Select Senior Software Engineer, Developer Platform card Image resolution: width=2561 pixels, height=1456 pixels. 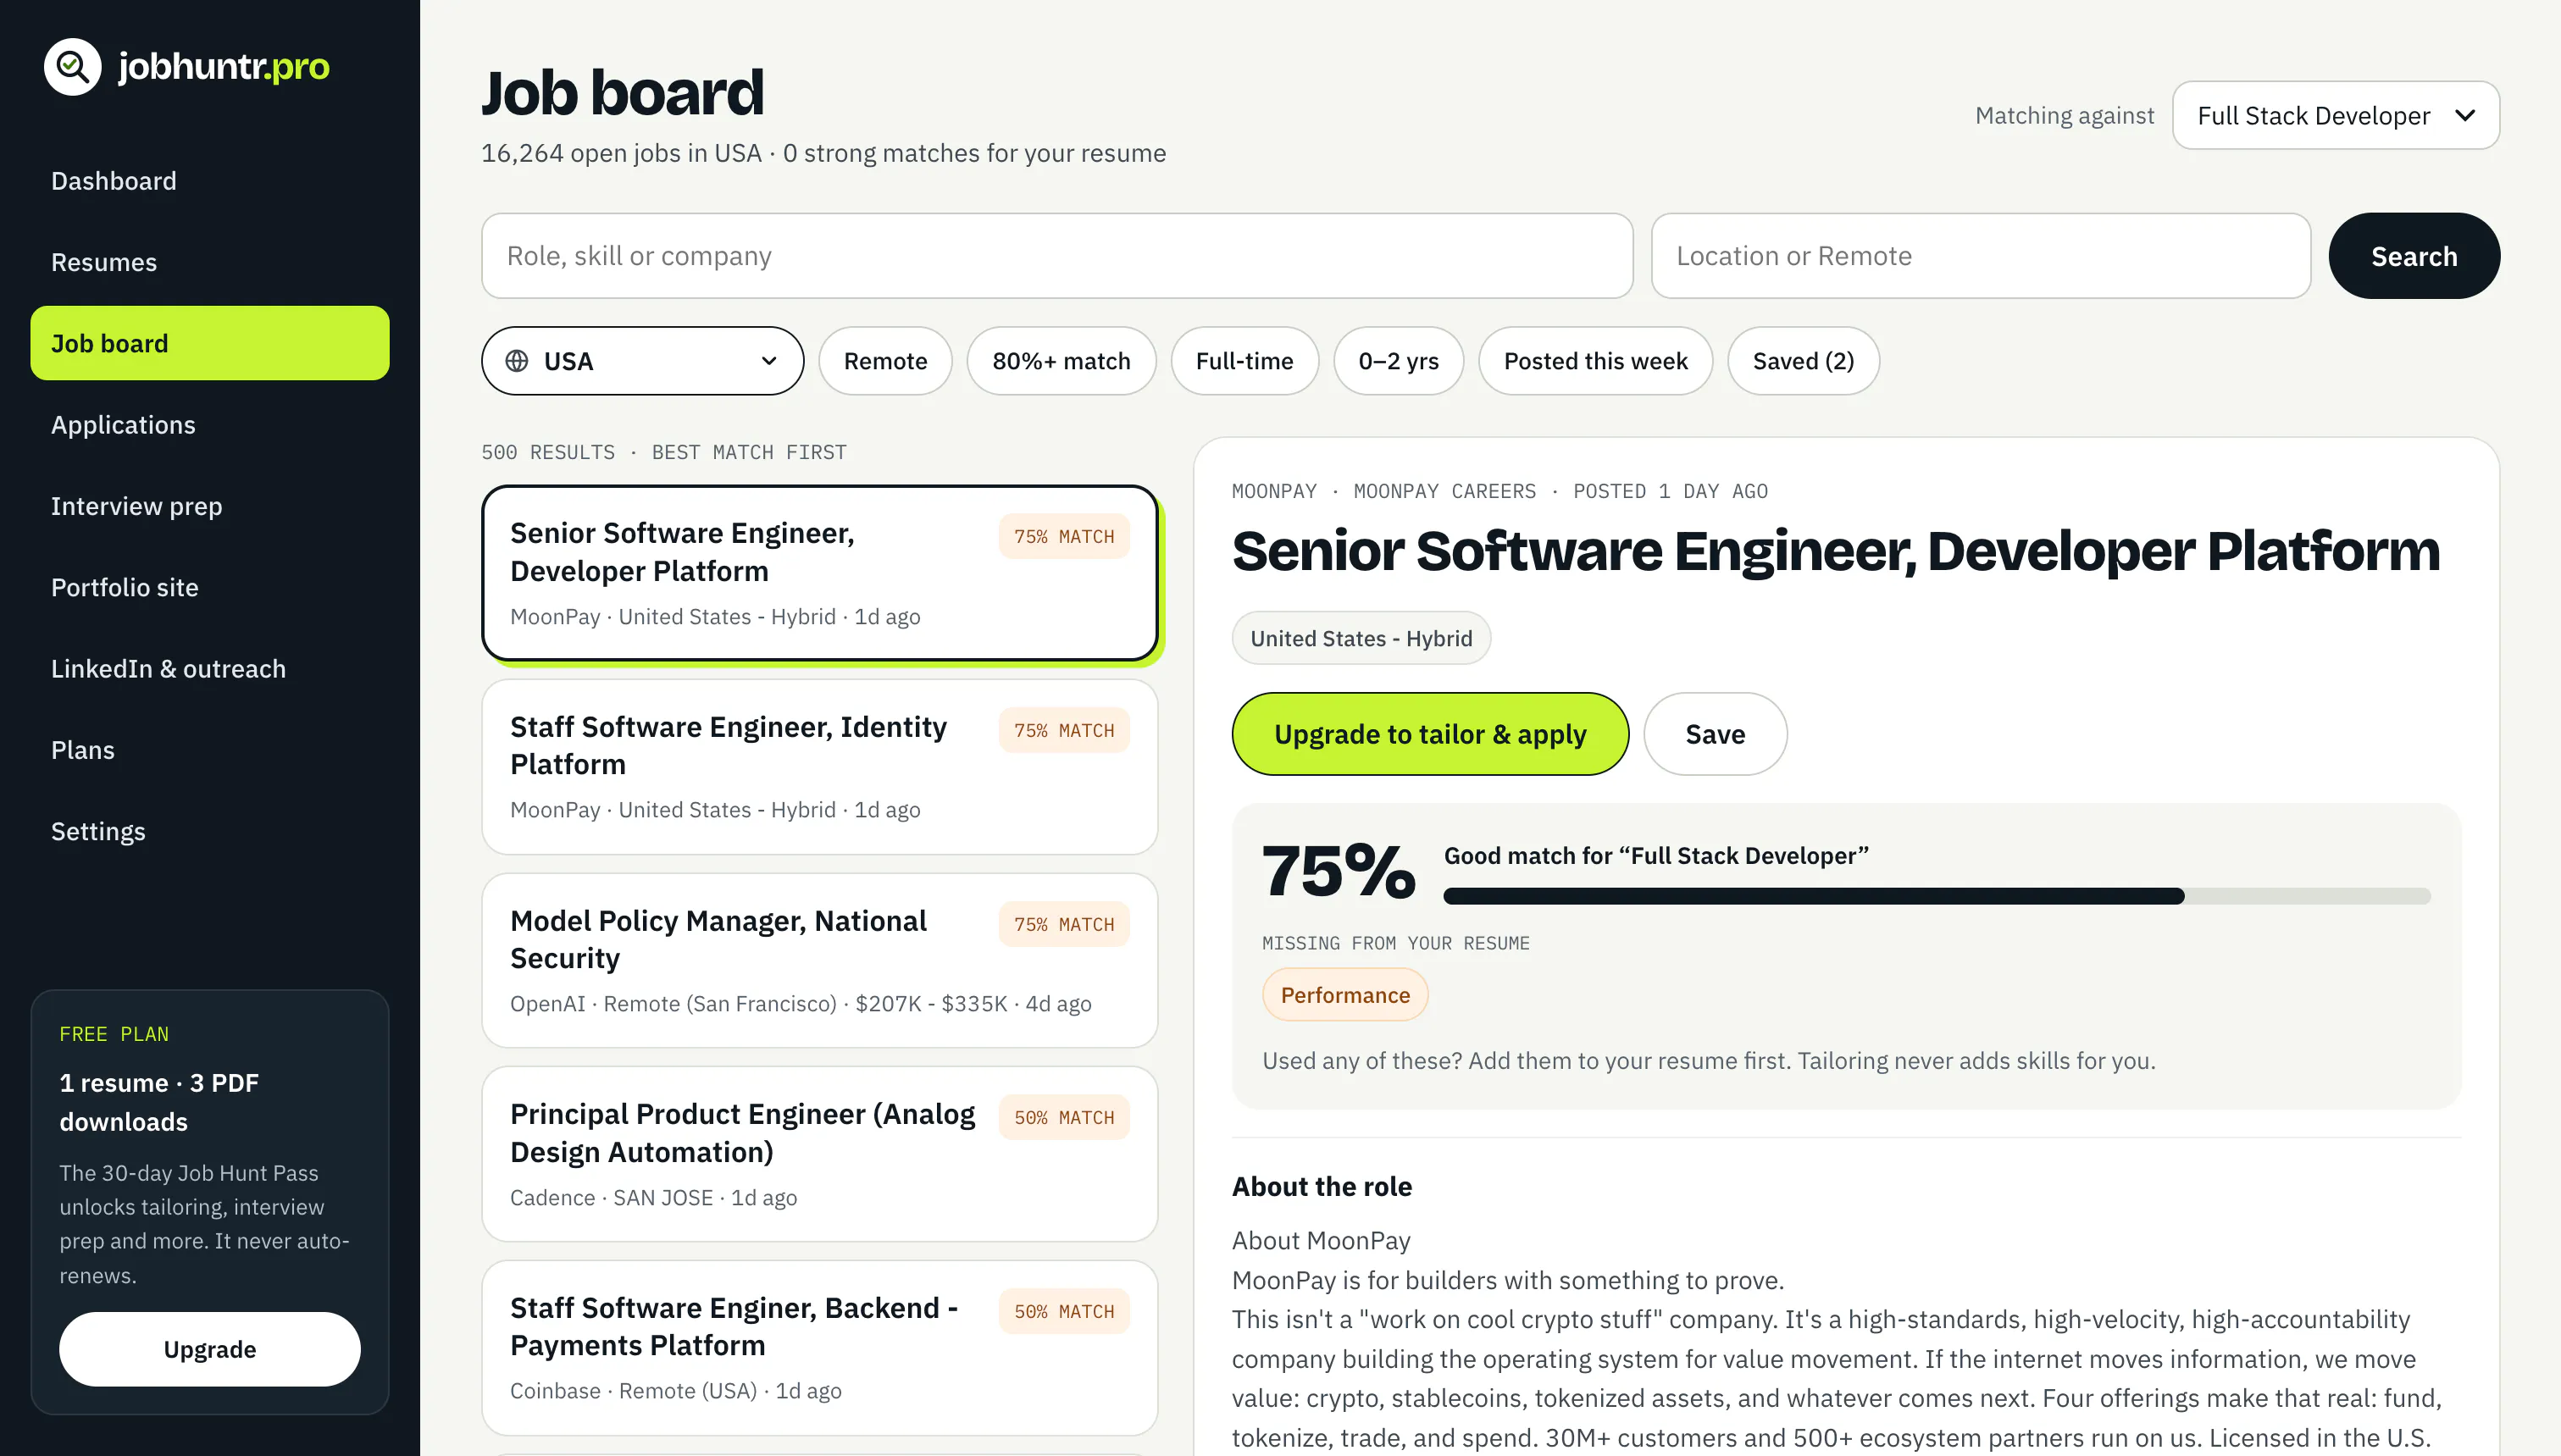819,574
